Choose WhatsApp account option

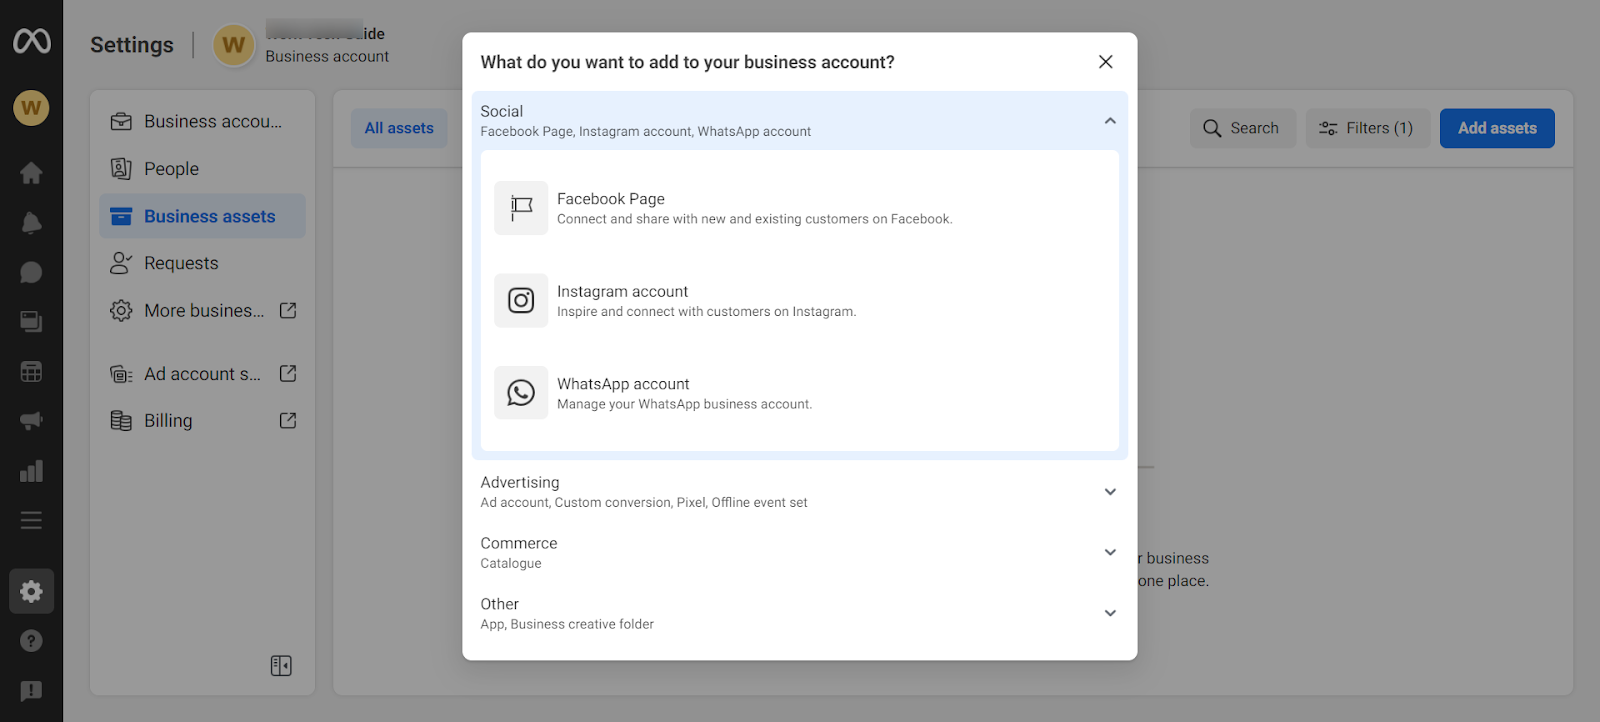(x=800, y=392)
